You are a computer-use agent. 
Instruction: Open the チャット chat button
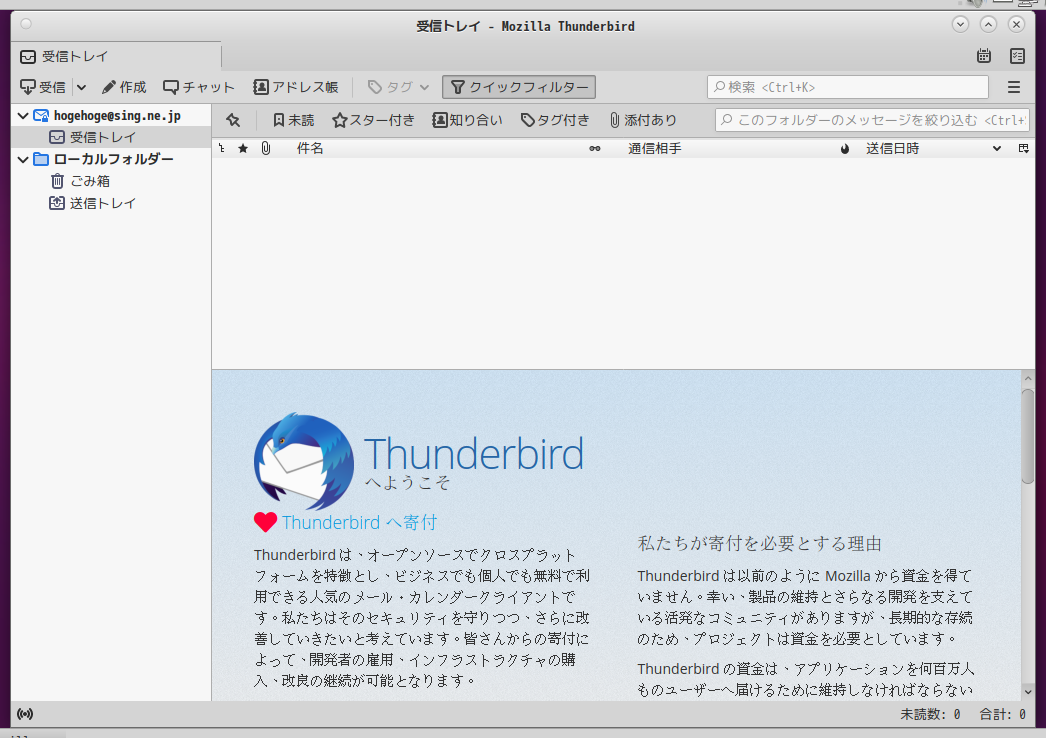coord(199,87)
